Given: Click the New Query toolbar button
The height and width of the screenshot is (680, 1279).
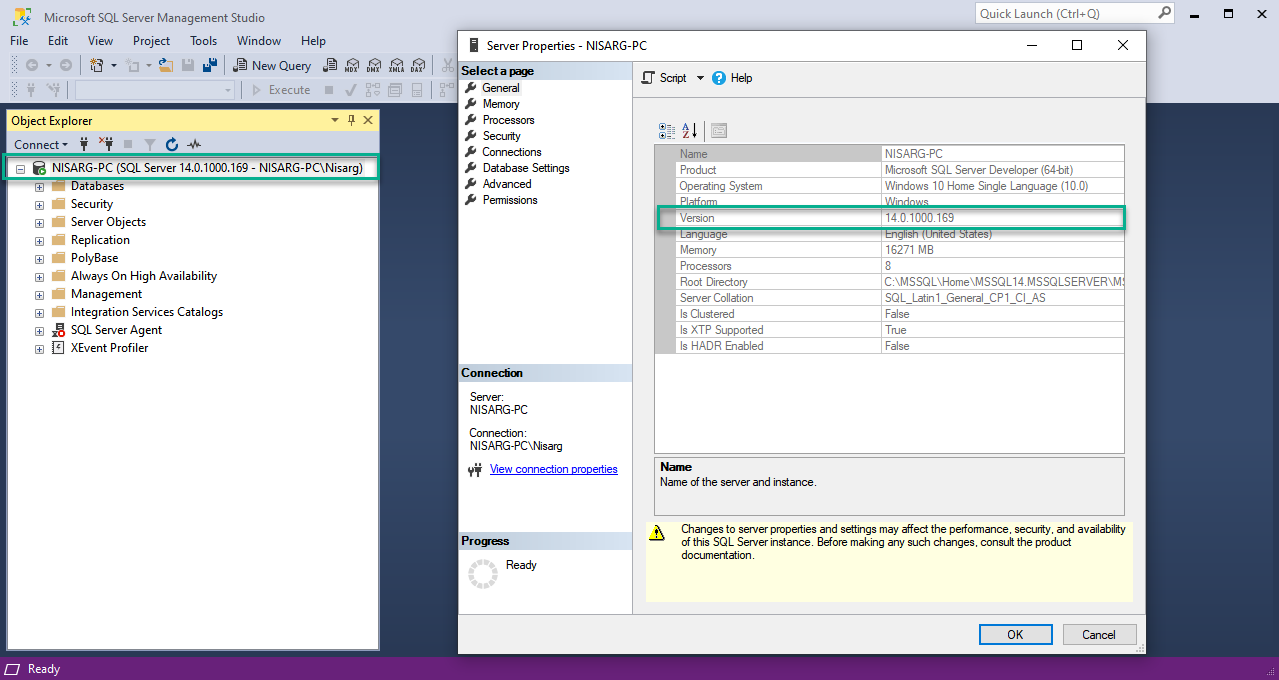Looking at the screenshot, I should click(272, 65).
